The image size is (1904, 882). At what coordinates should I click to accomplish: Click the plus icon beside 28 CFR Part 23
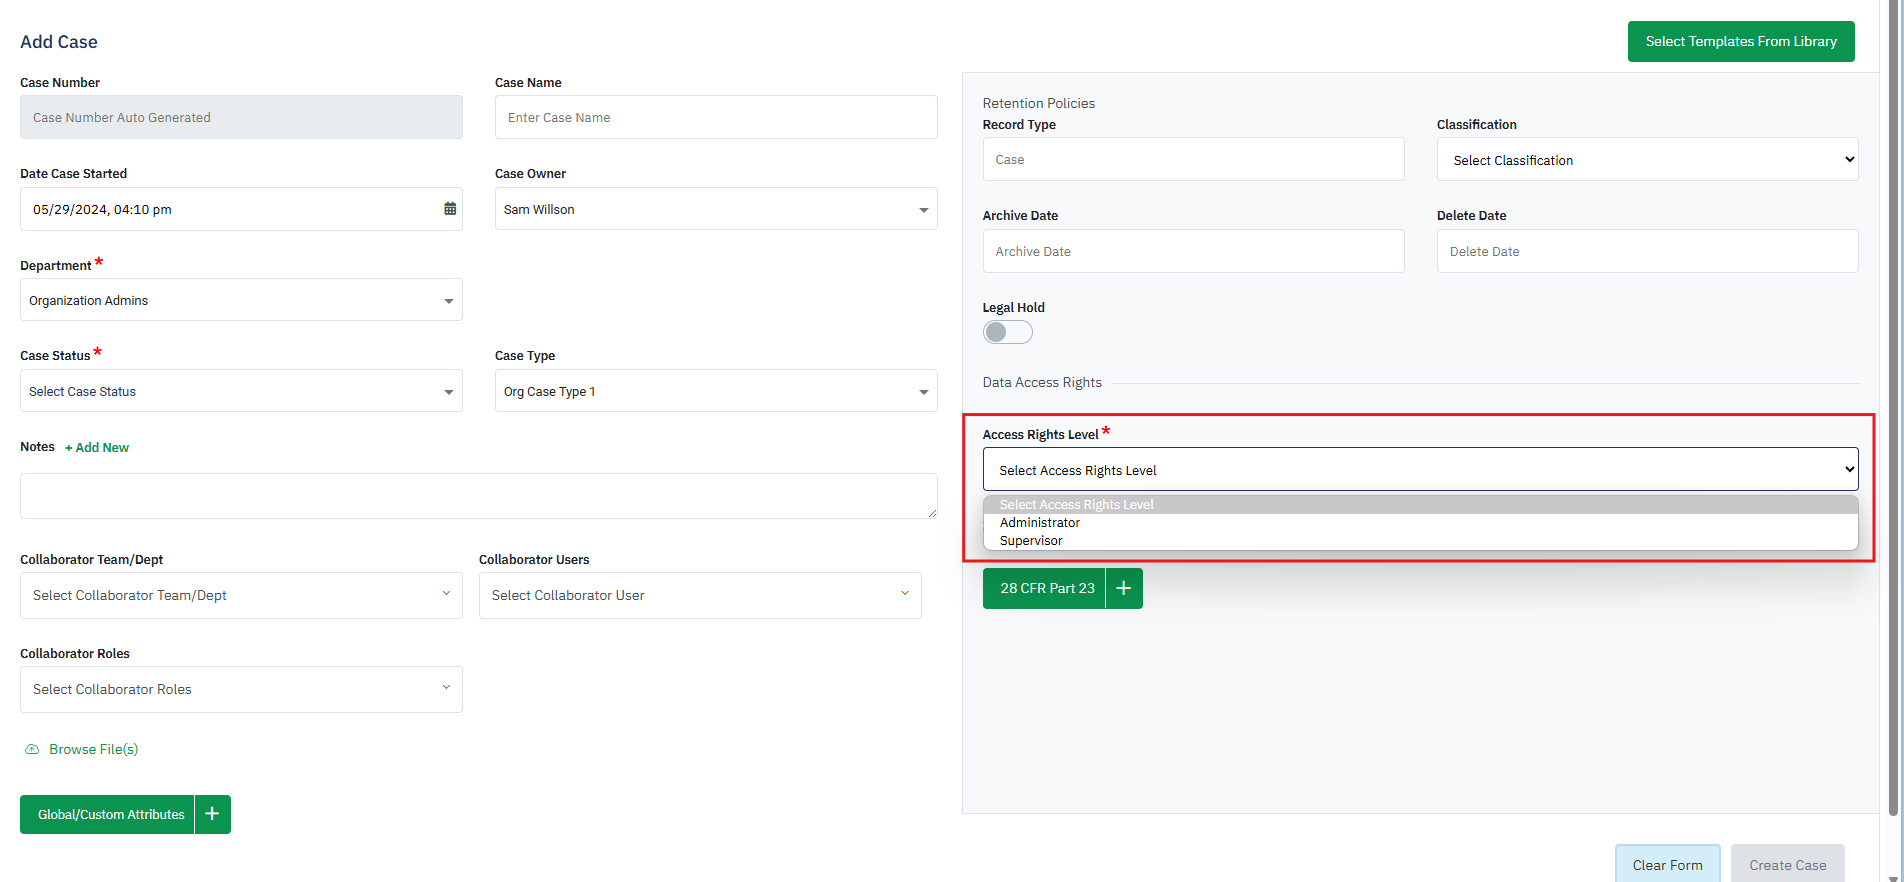1124,588
